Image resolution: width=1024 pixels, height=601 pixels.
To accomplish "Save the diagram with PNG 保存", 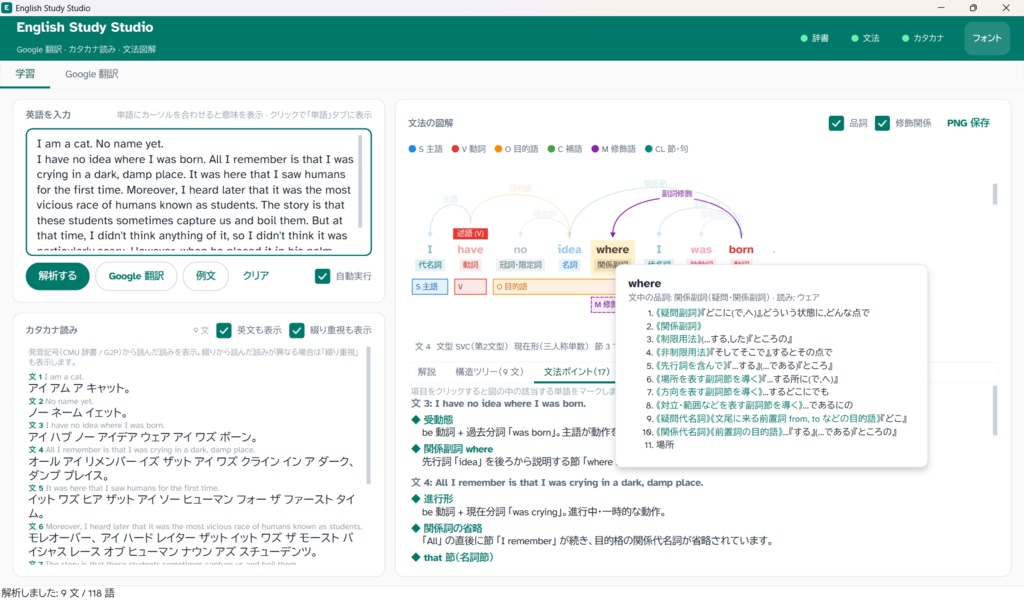I will (968, 123).
